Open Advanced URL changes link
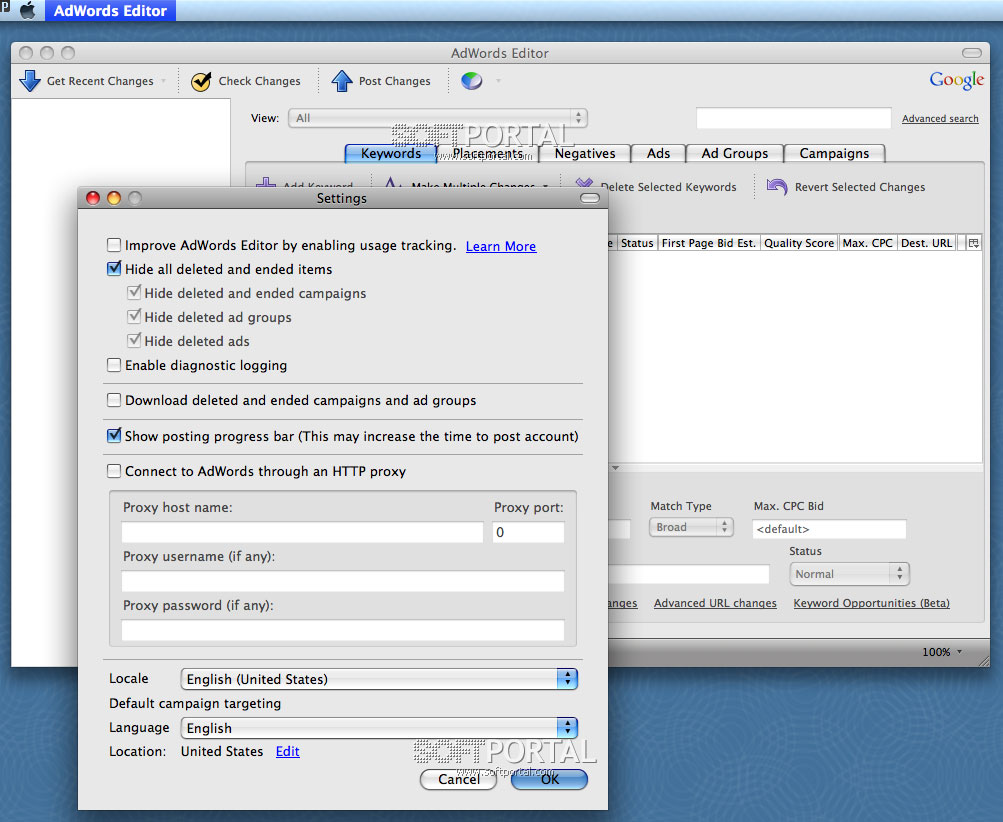Viewport: 1003px width, 822px height. pos(715,603)
